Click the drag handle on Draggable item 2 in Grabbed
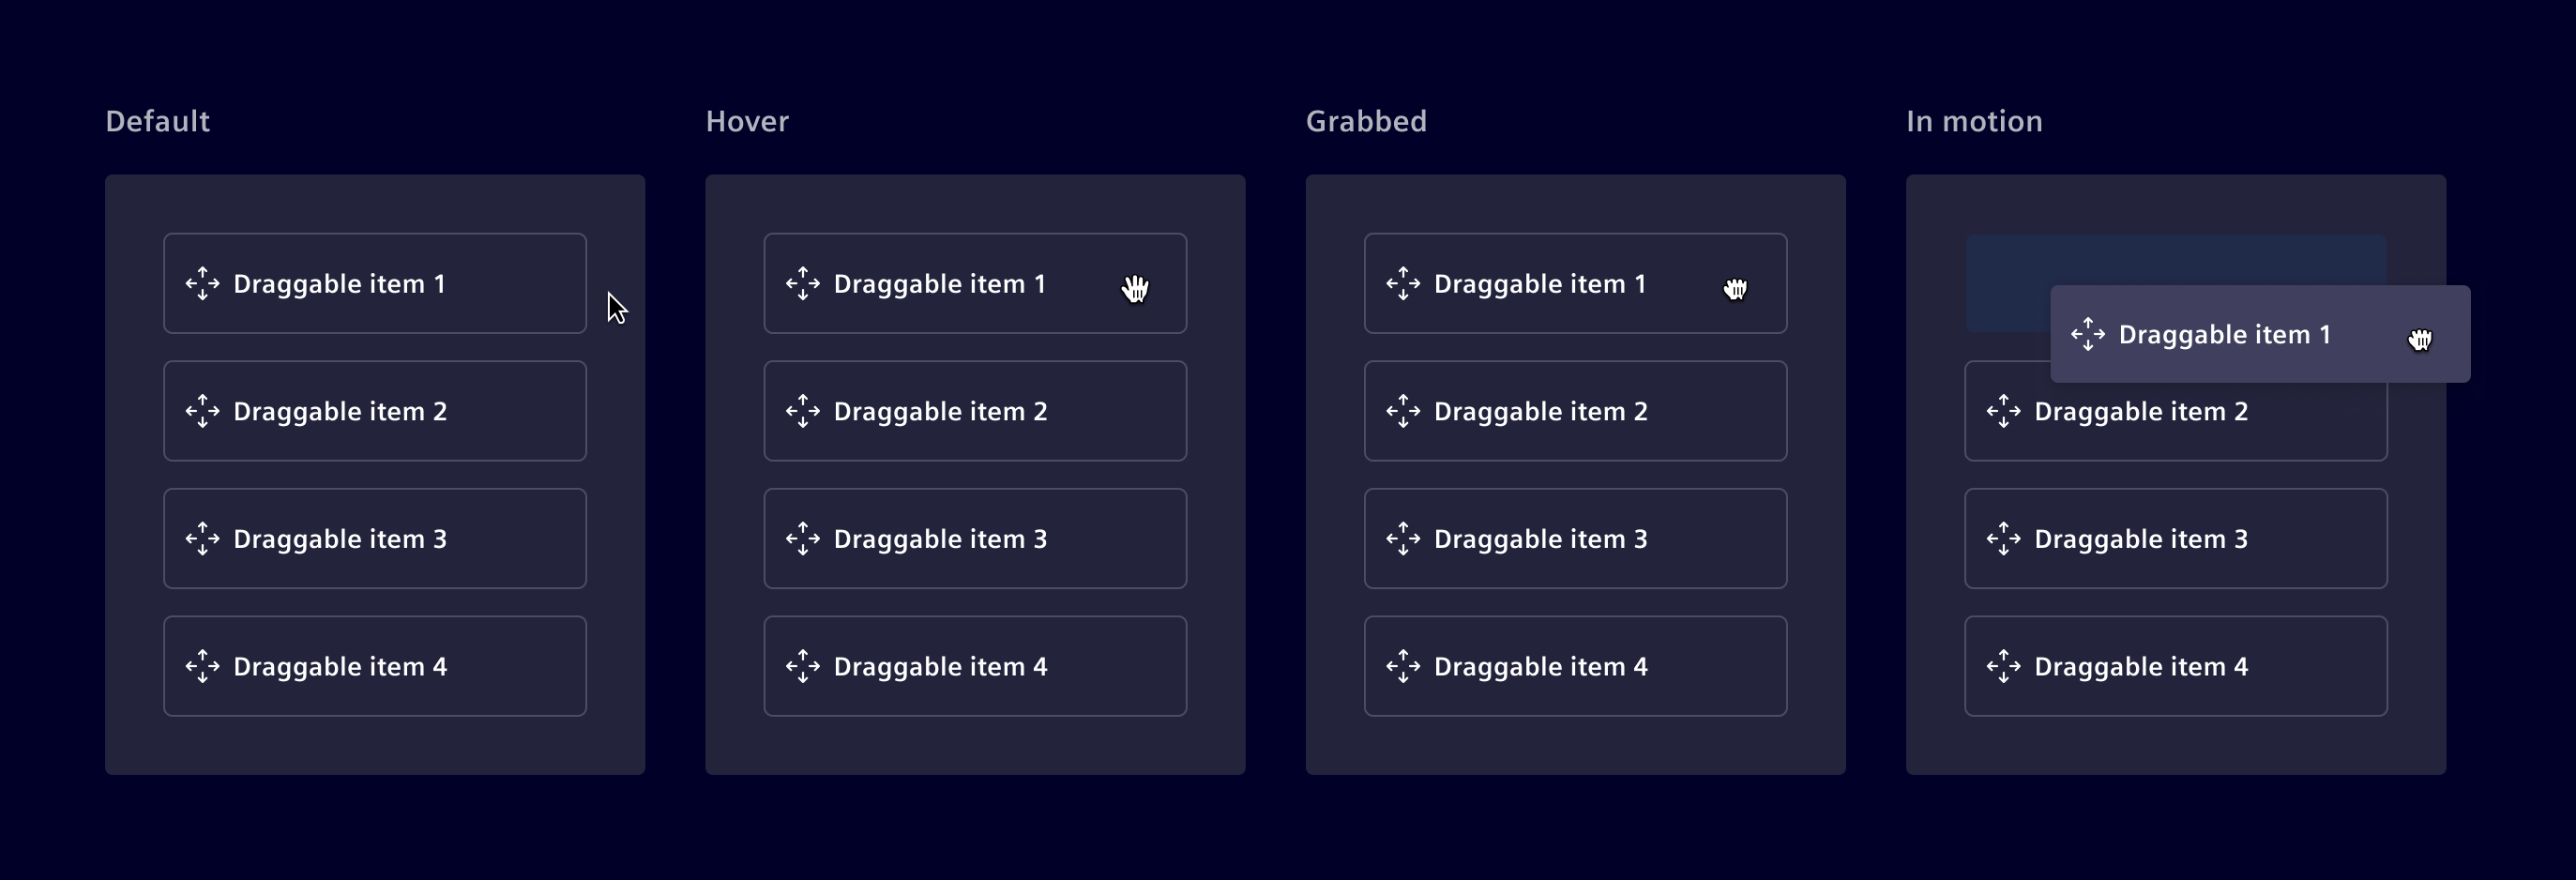2576x880 pixels. pyautogui.click(x=1403, y=411)
